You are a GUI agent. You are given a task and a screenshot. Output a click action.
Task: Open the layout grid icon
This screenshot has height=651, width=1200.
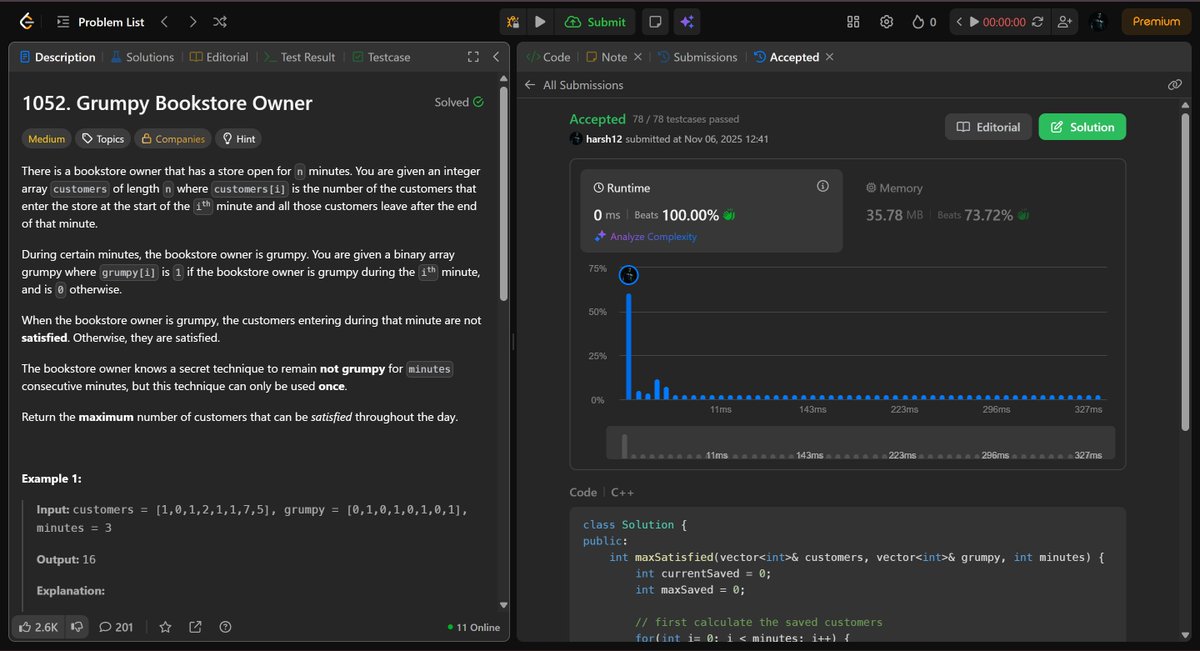pos(853,21)
